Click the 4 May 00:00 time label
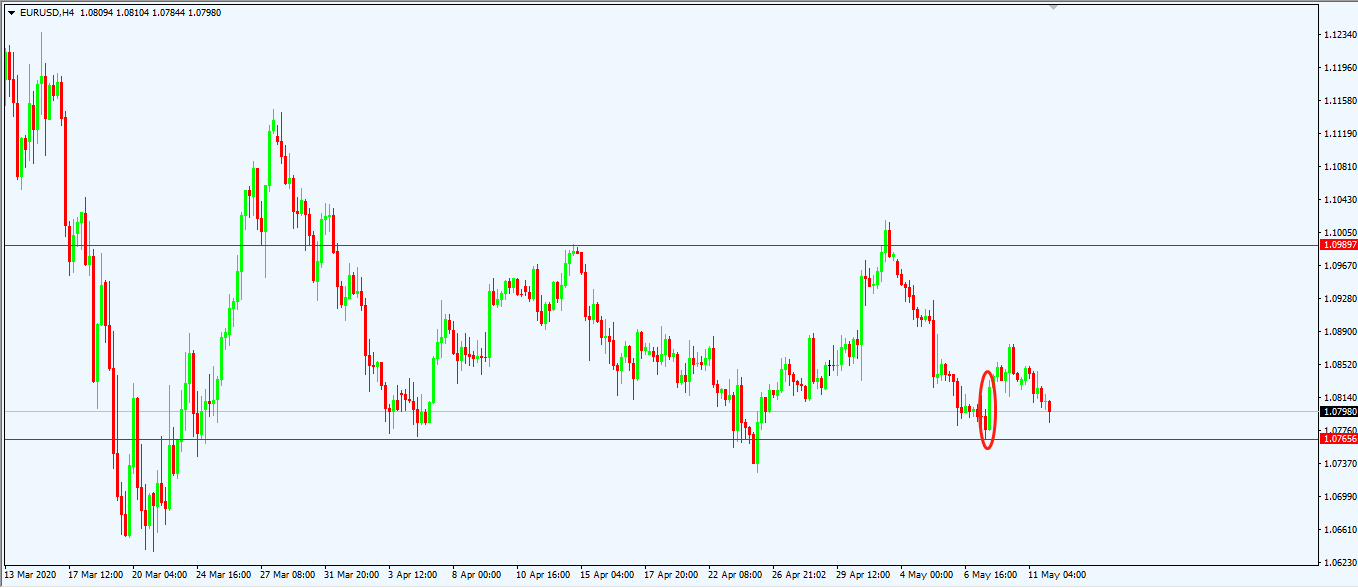Viewport: 1358px width, 588px height. click(926, 575)
